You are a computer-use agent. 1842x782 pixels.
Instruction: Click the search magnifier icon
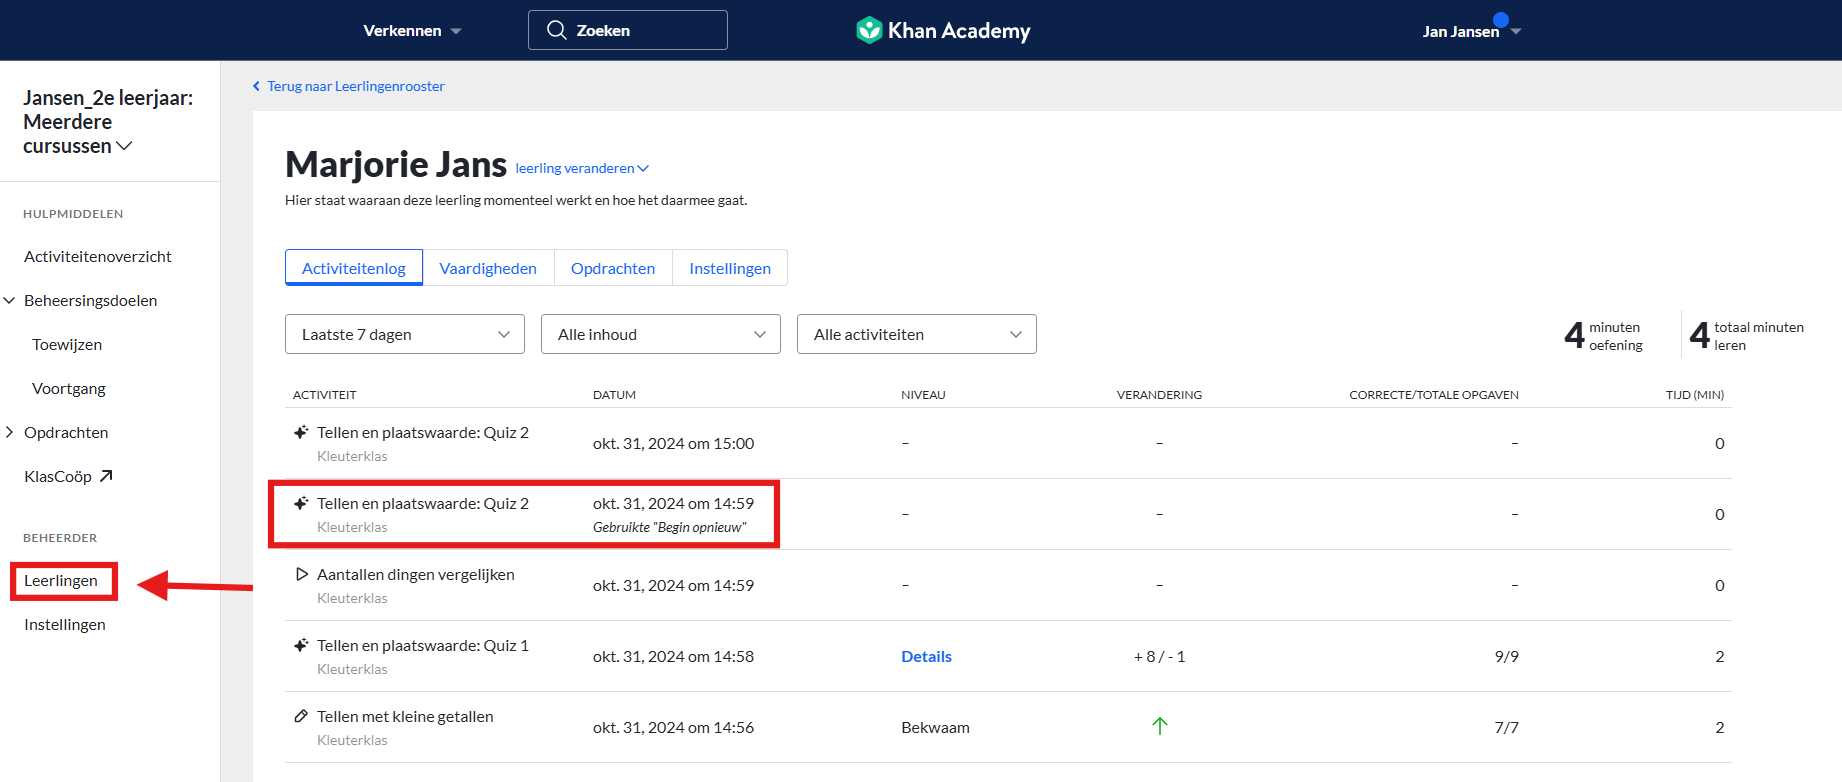point(557,30)
